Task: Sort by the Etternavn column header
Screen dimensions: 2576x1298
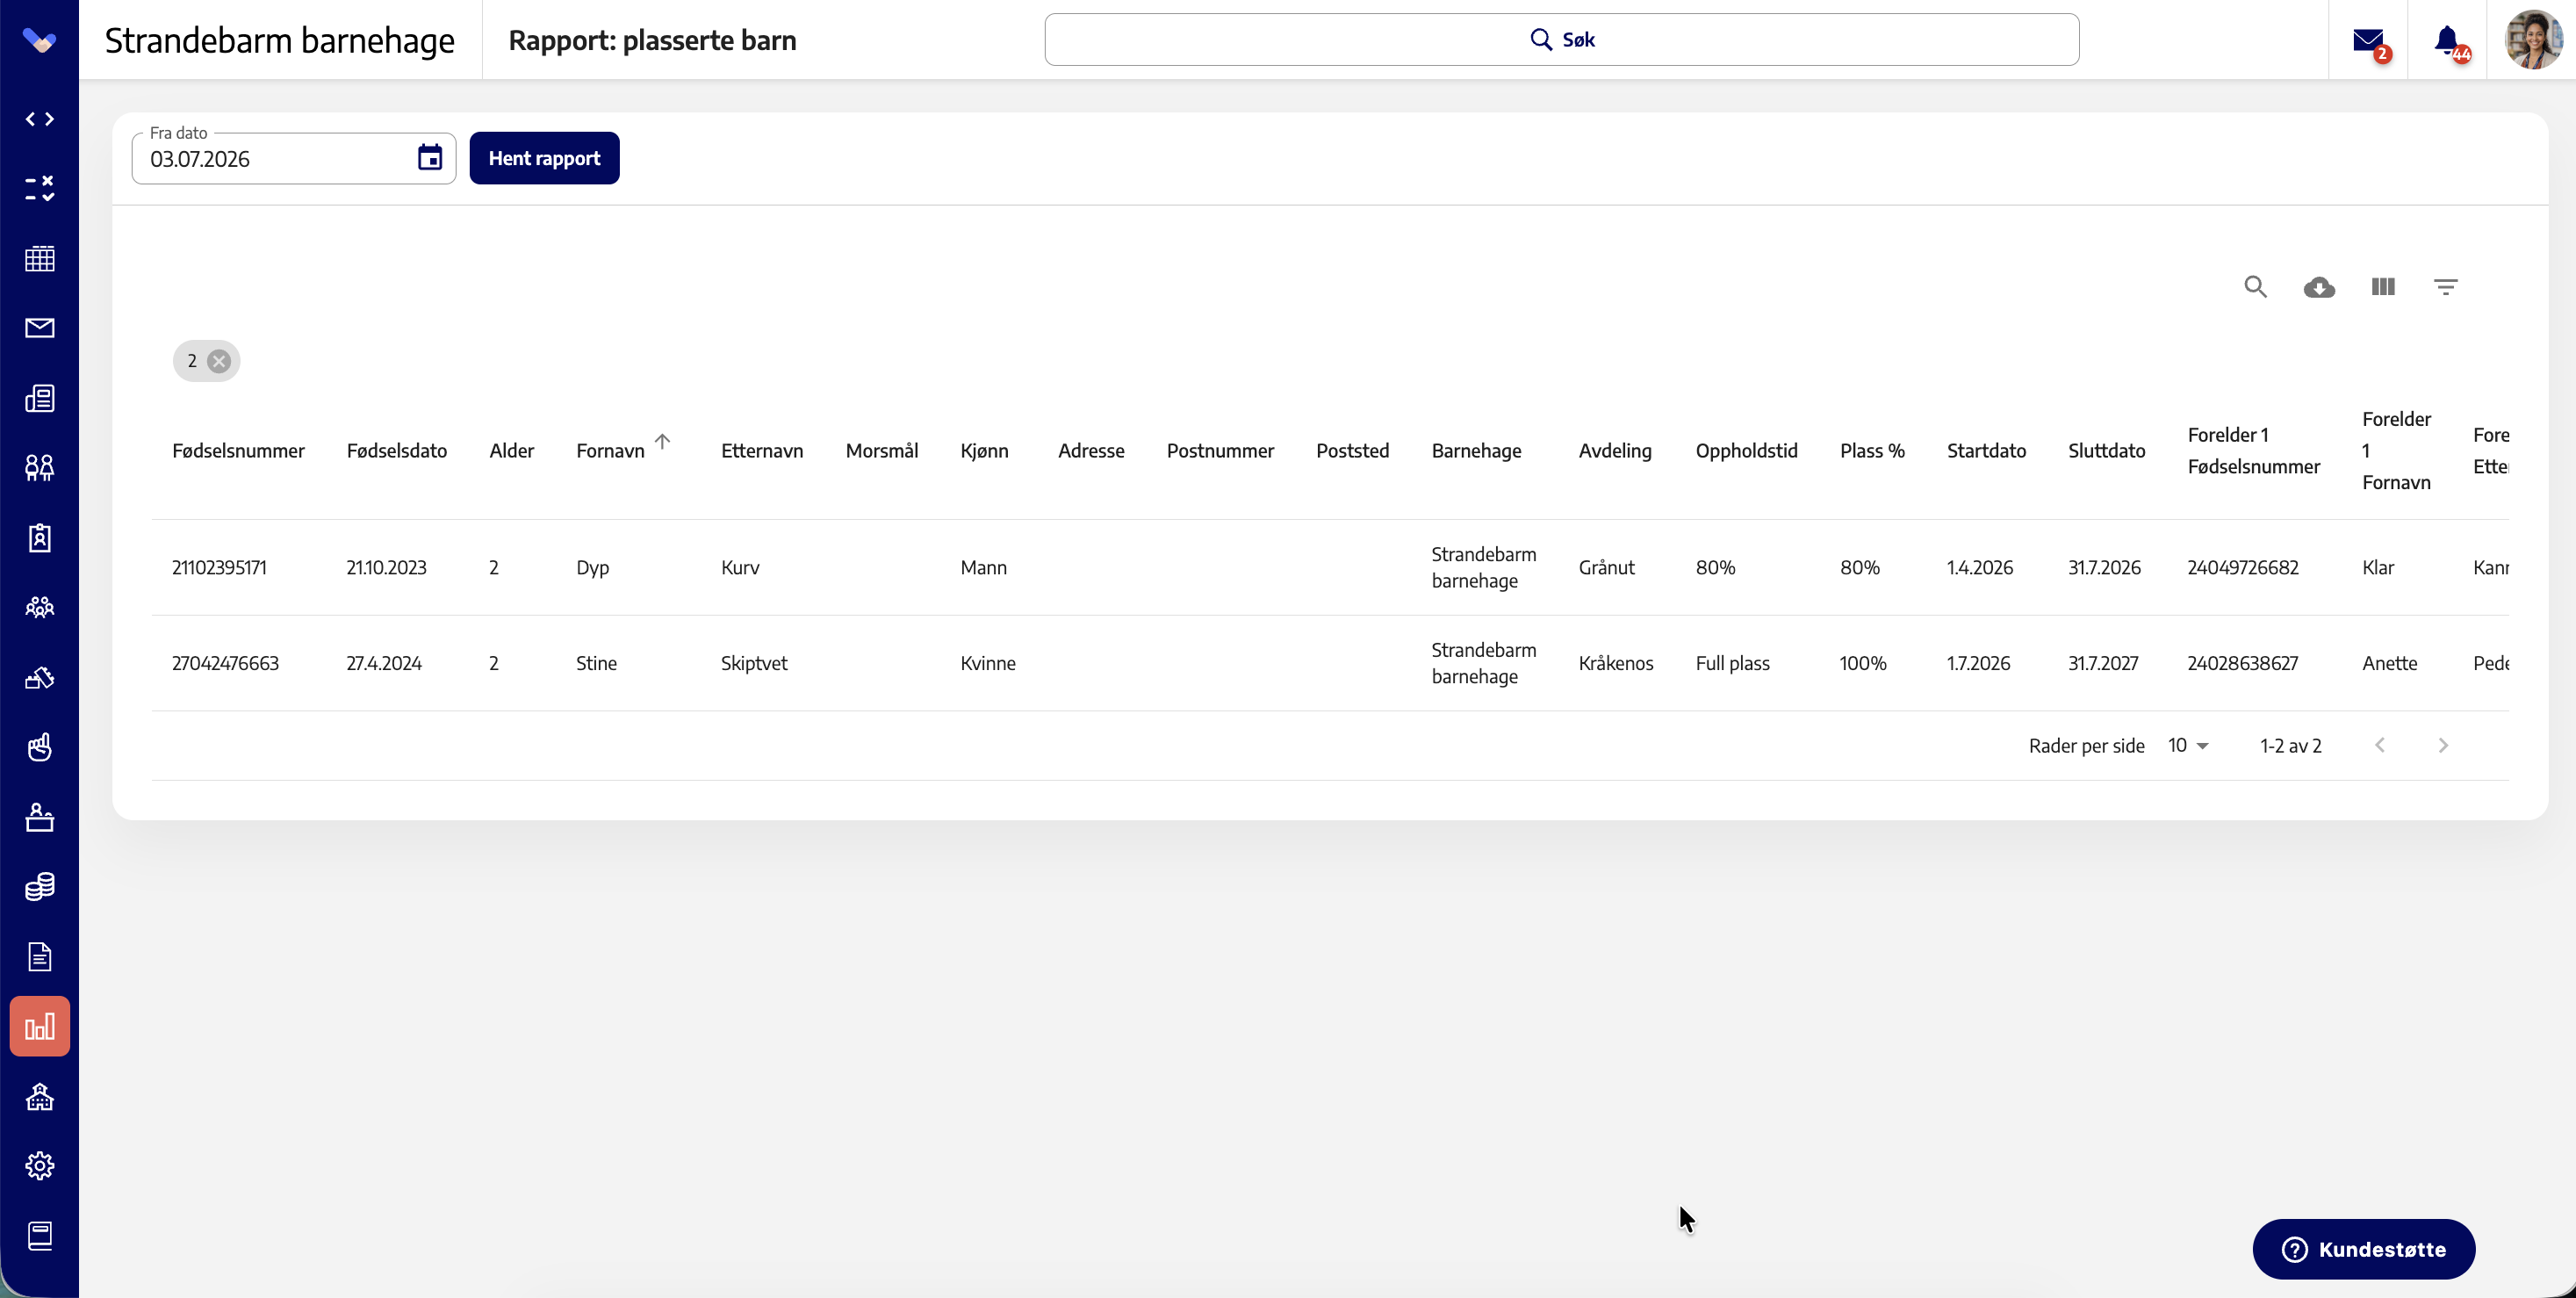Action: click(762, 451)
